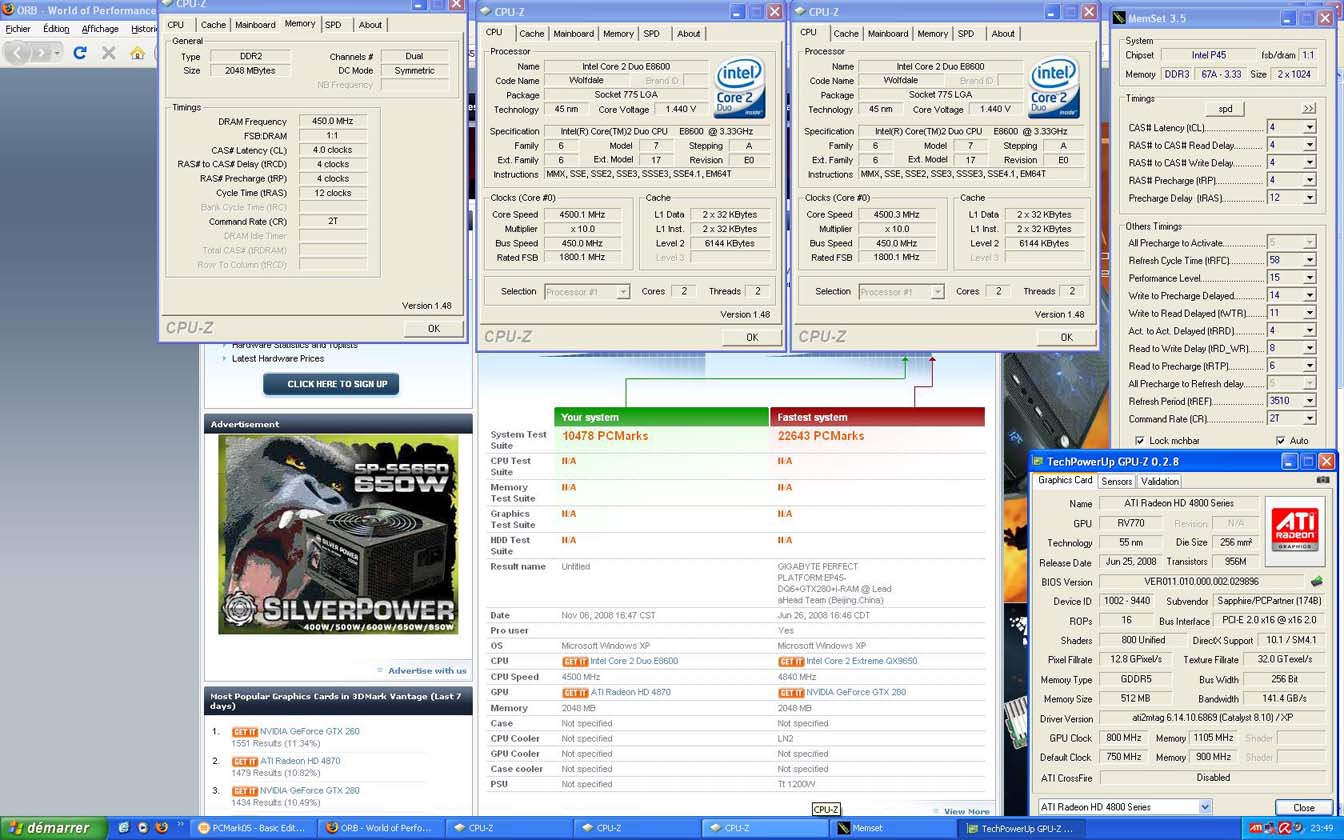Switch to TechPowerUp GPU-Z taskbar button
The height and width of the screenshot is (840, 1344).
pos(1019,828)
